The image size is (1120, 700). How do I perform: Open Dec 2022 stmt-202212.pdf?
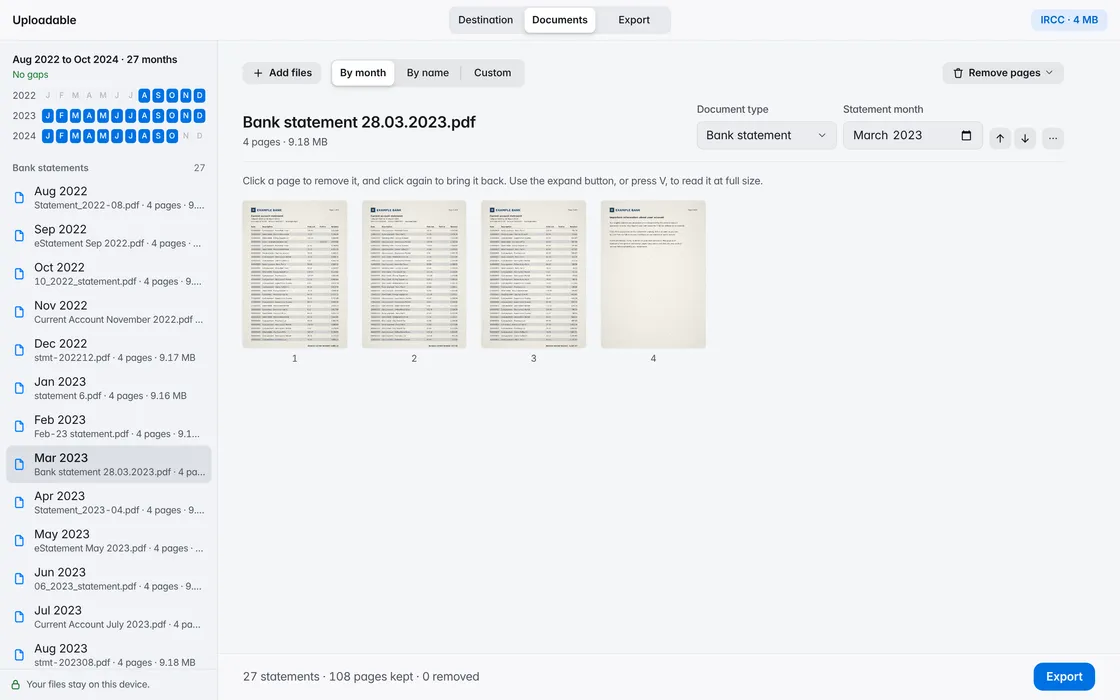109,350
